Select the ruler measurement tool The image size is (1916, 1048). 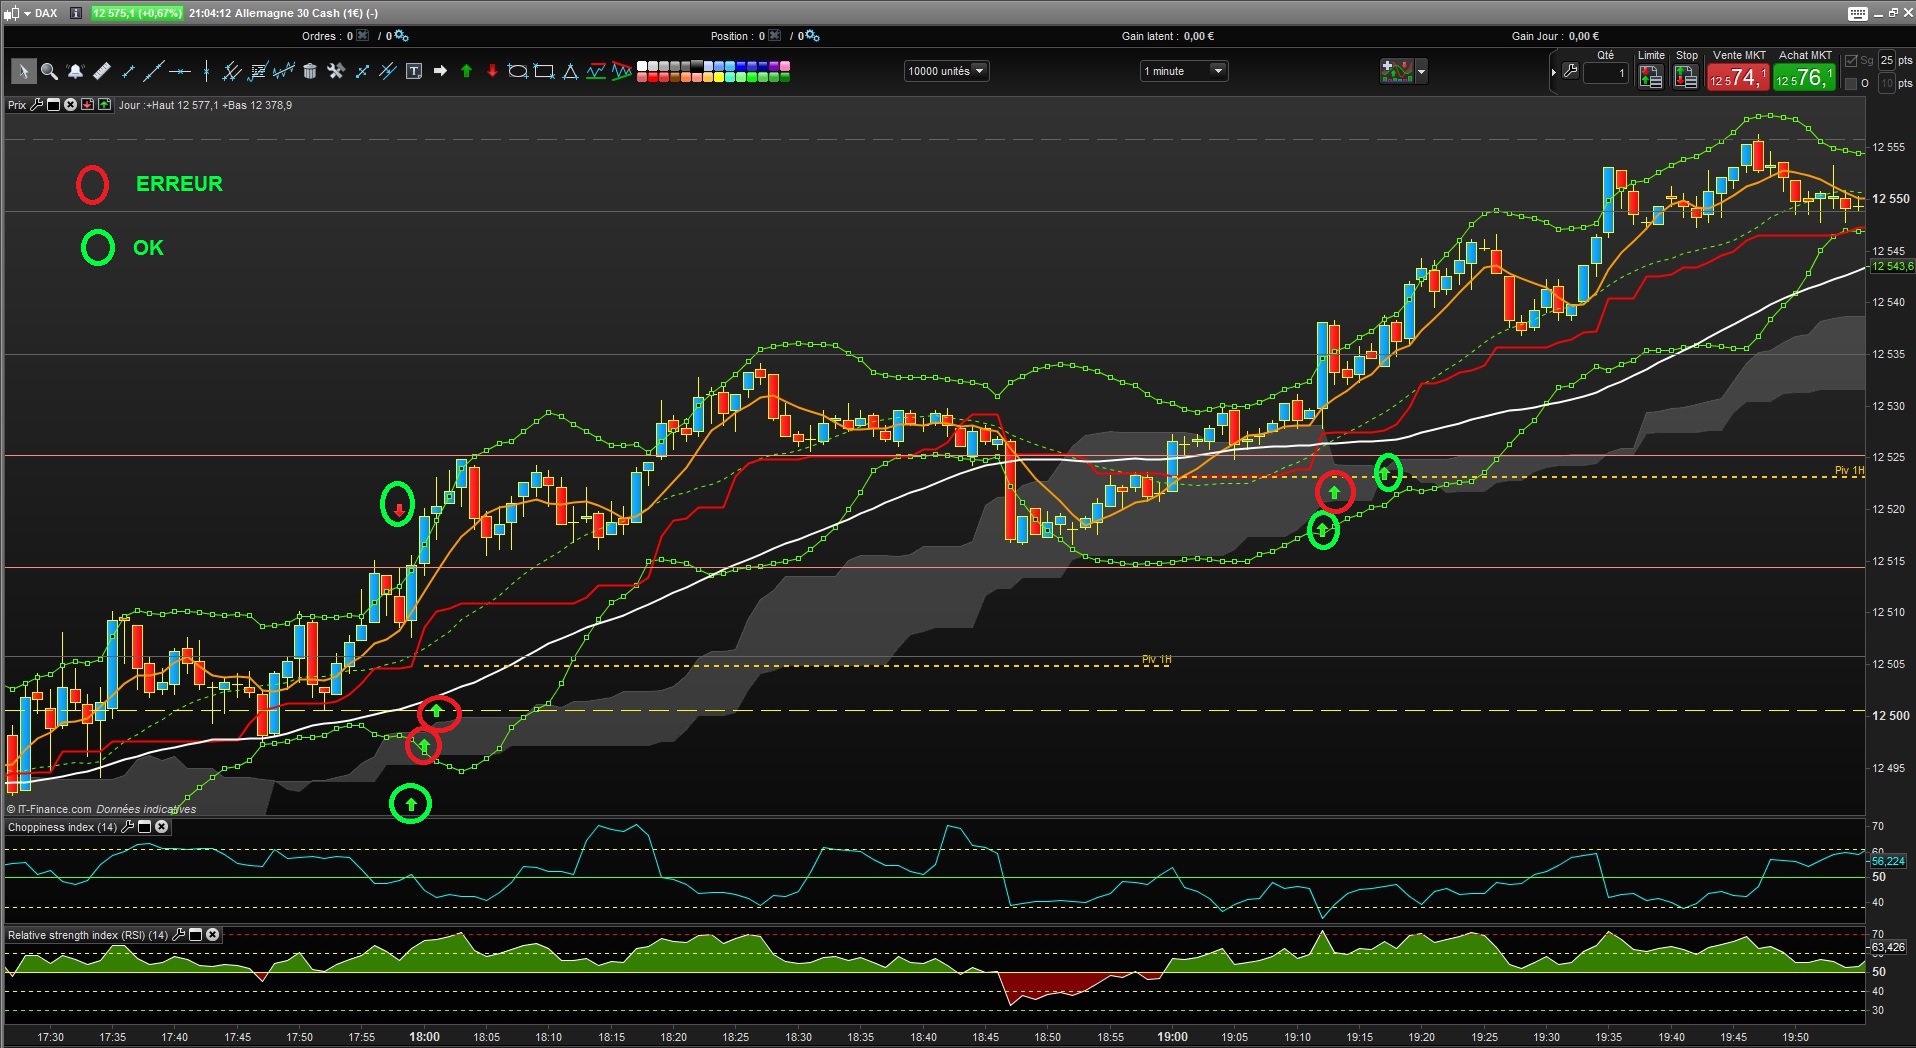[102, 71]
